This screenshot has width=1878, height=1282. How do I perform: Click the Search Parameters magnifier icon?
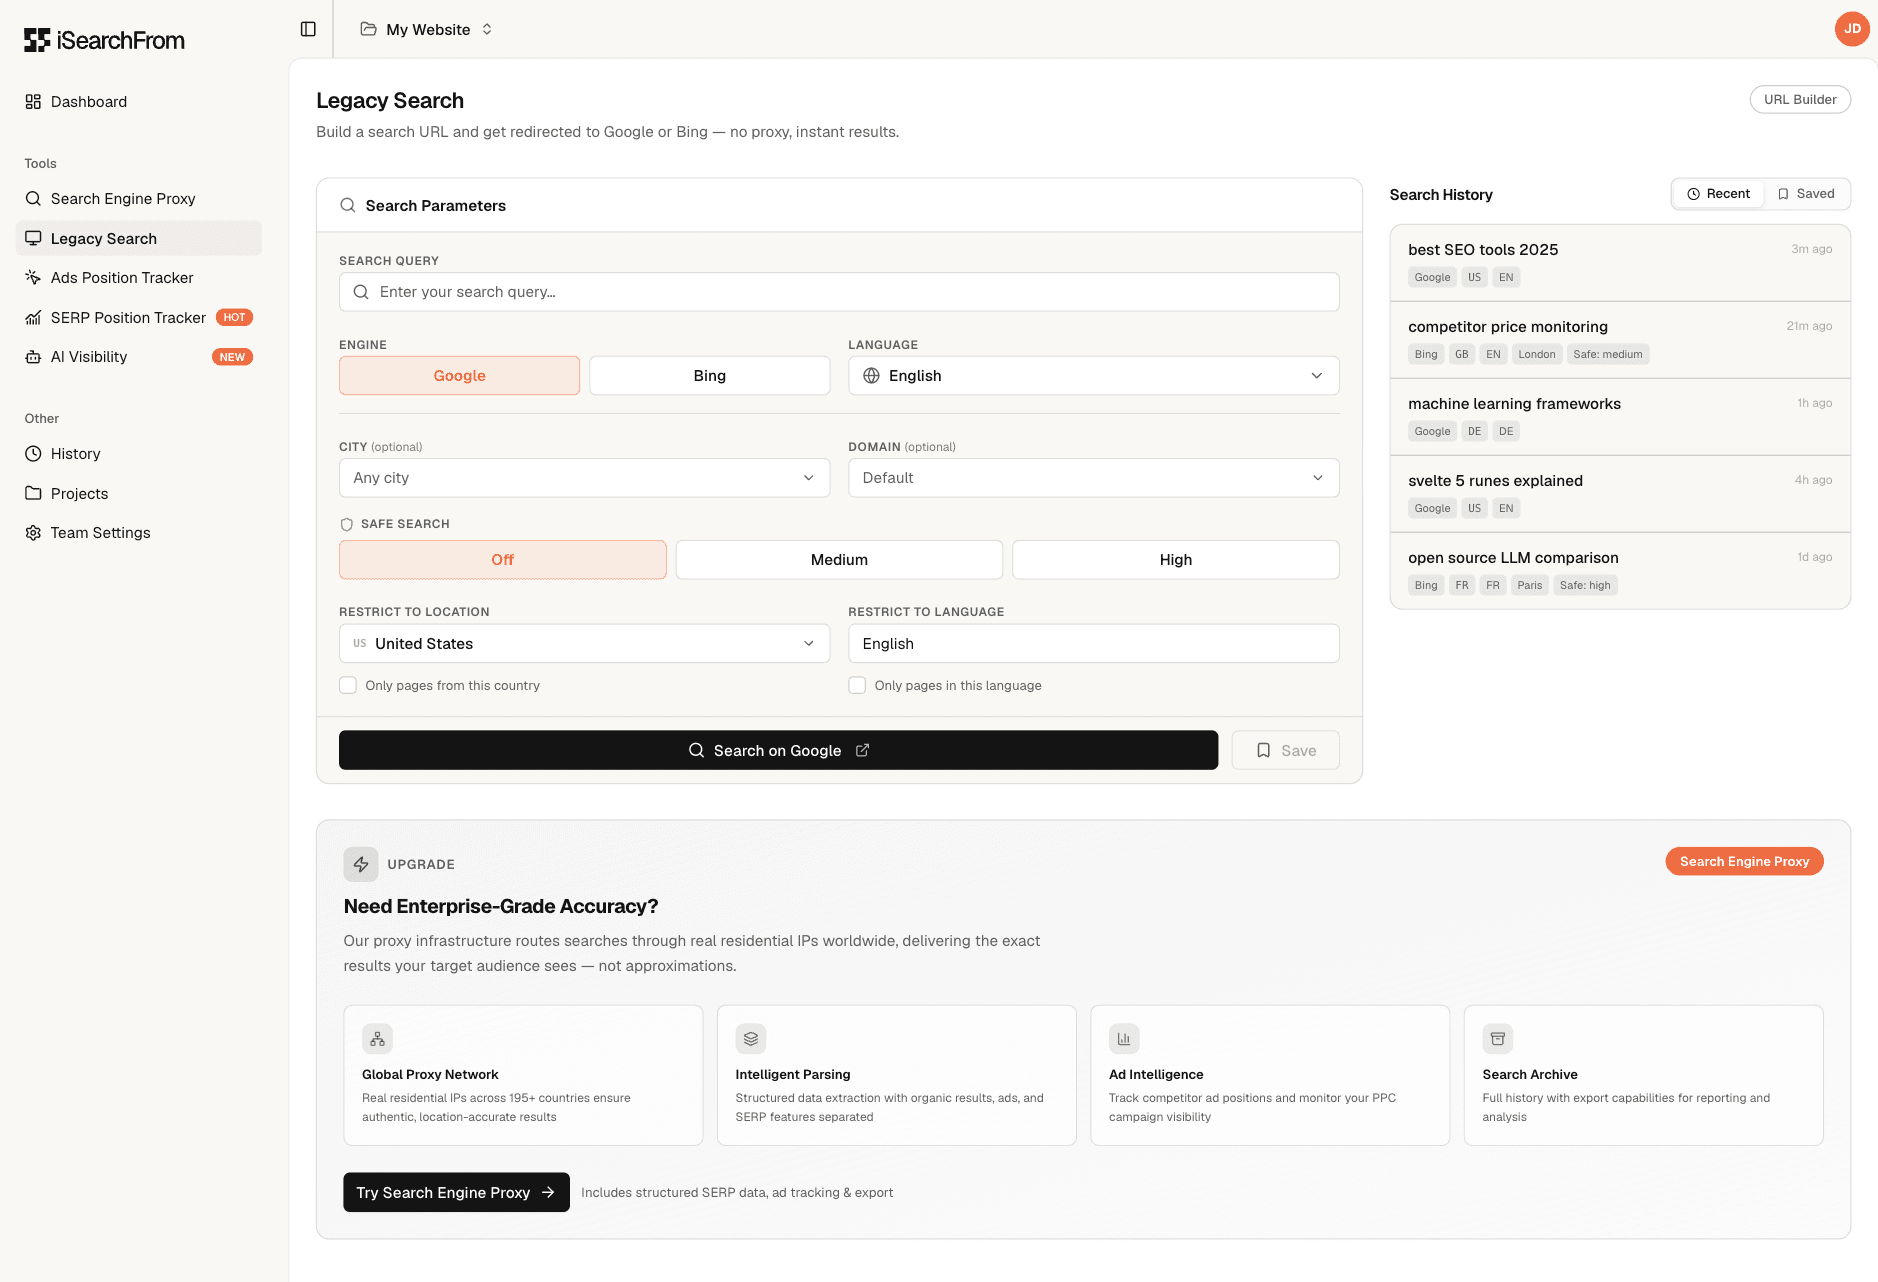tap(348, 205)
